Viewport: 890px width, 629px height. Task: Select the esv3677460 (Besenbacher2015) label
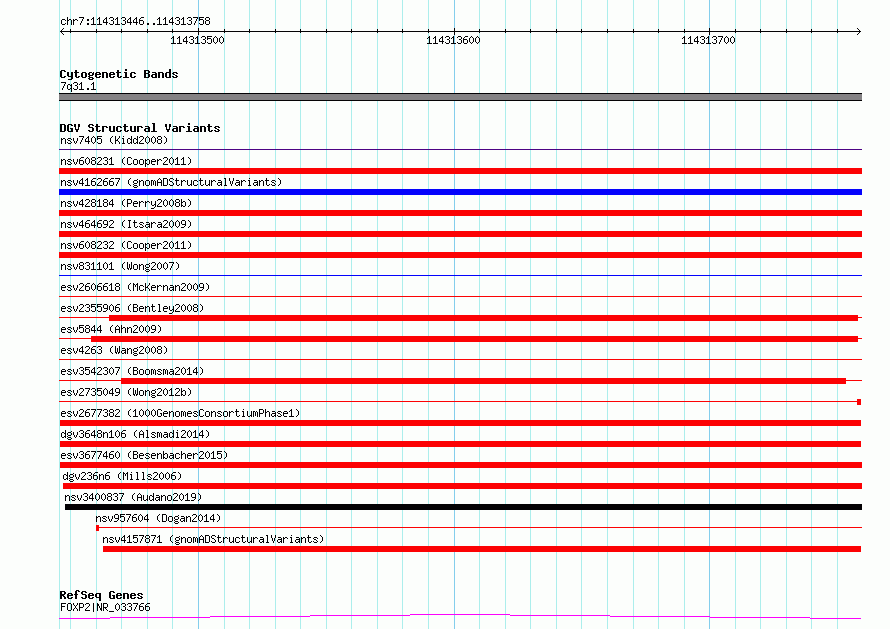[x=144, y=455]
